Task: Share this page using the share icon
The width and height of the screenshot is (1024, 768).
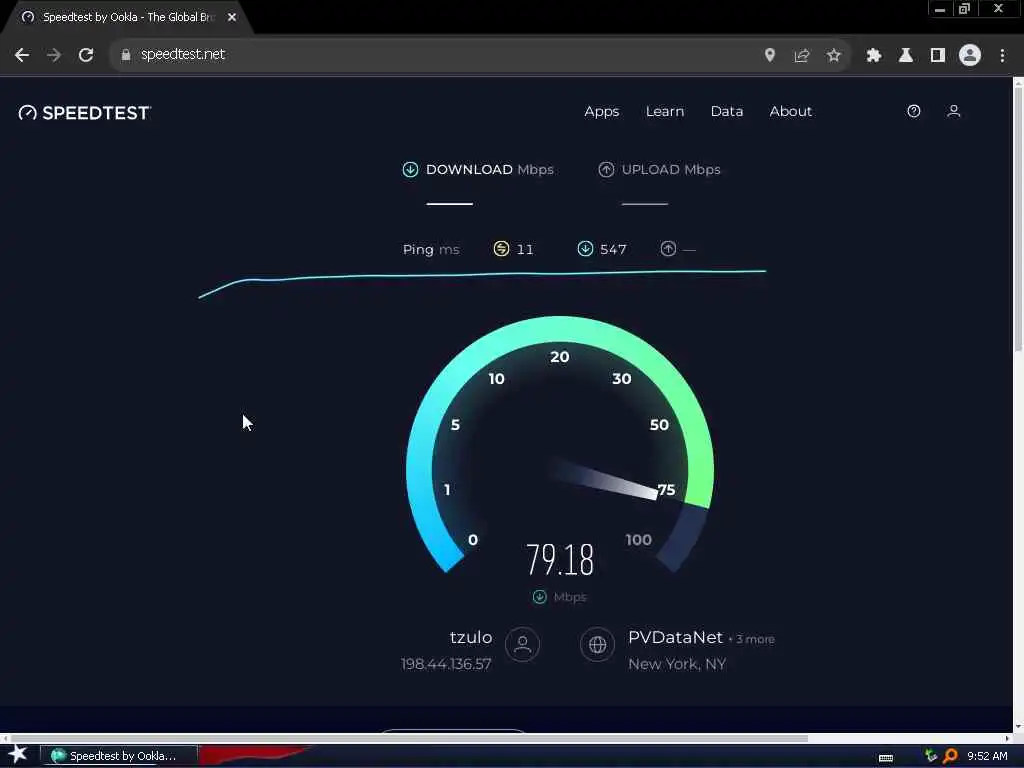Action: (802, 56)
